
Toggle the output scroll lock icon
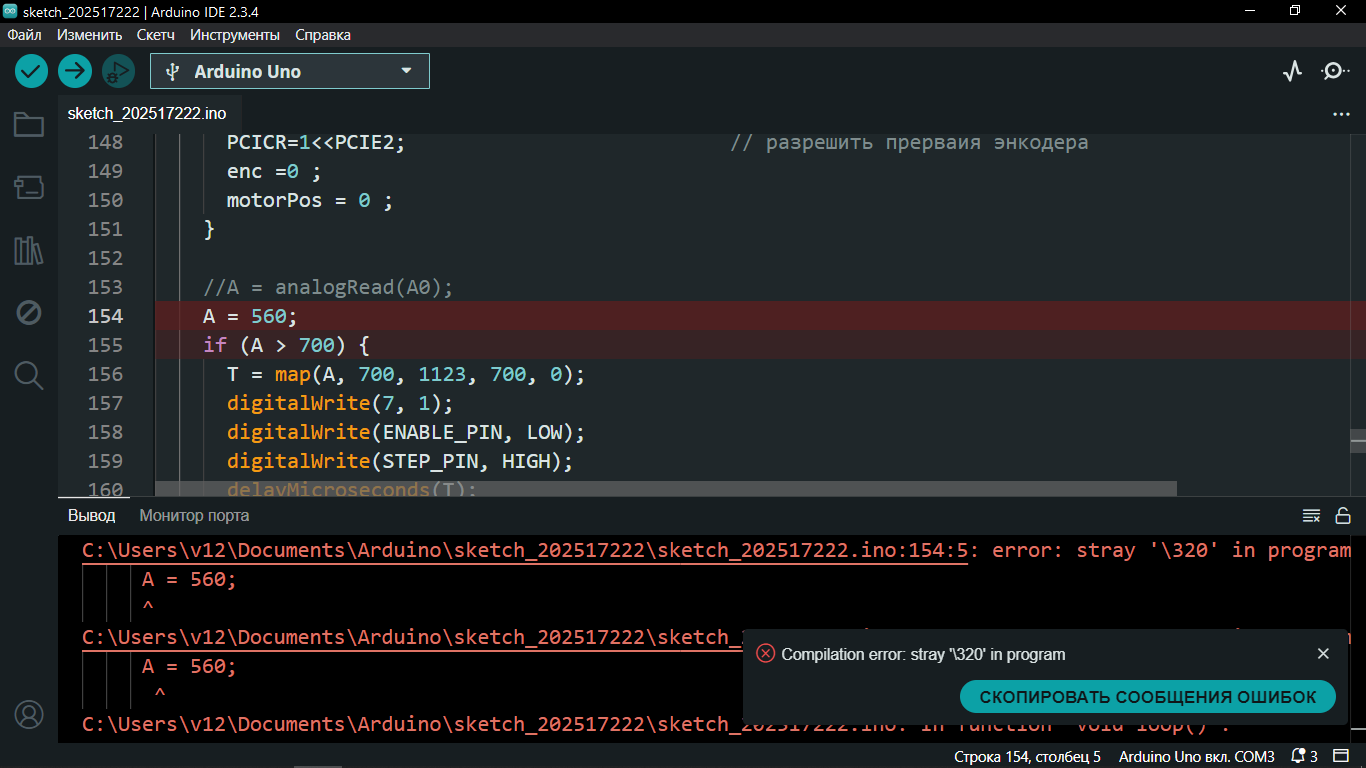(1343, 516)
